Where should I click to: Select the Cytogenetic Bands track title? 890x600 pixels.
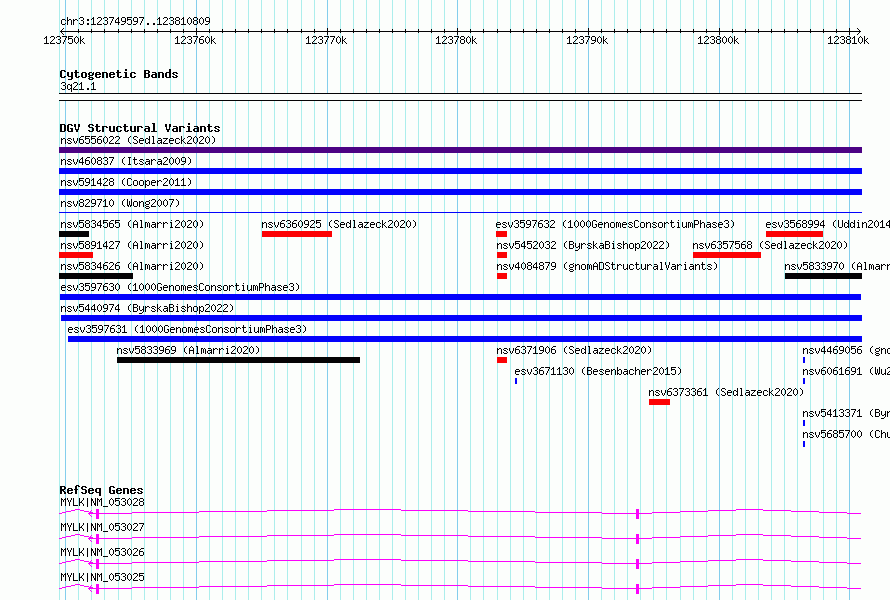(119, 74)
